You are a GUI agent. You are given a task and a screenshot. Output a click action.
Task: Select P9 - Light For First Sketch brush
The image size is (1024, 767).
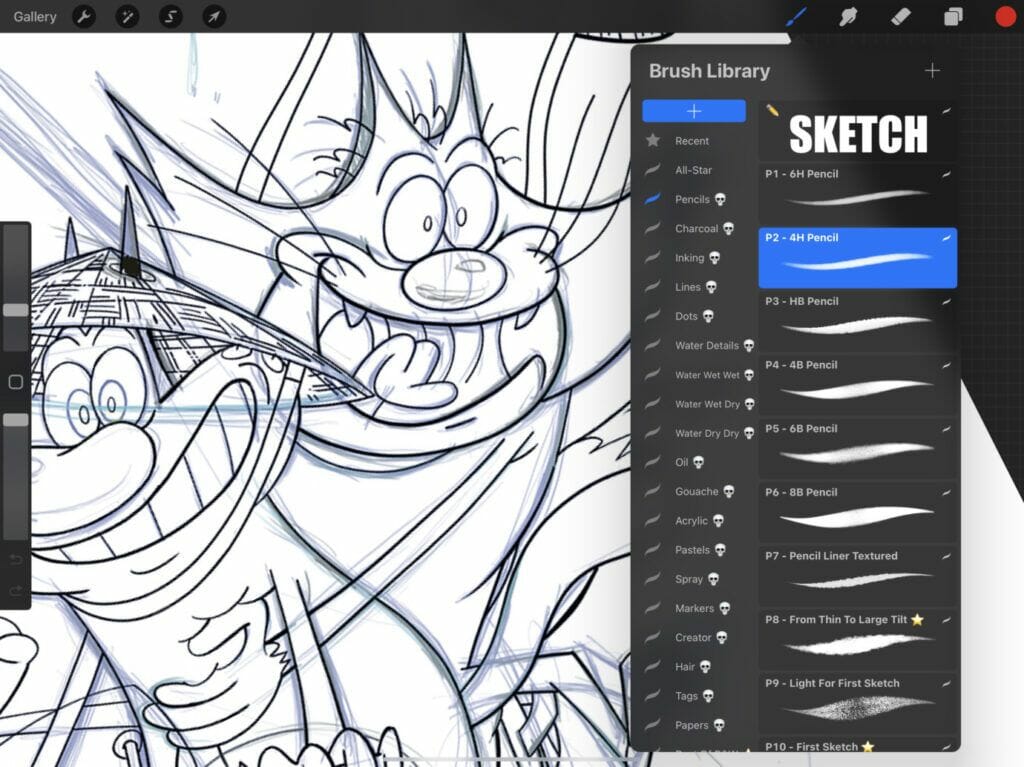(x=857, y=703)
